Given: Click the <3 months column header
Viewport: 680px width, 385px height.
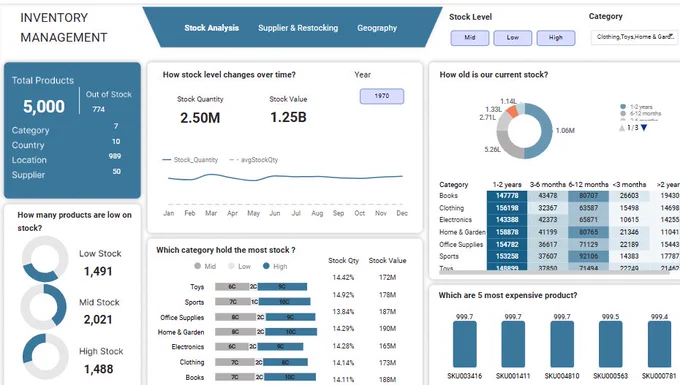Looking at the screenshot, I should point(629,185).
